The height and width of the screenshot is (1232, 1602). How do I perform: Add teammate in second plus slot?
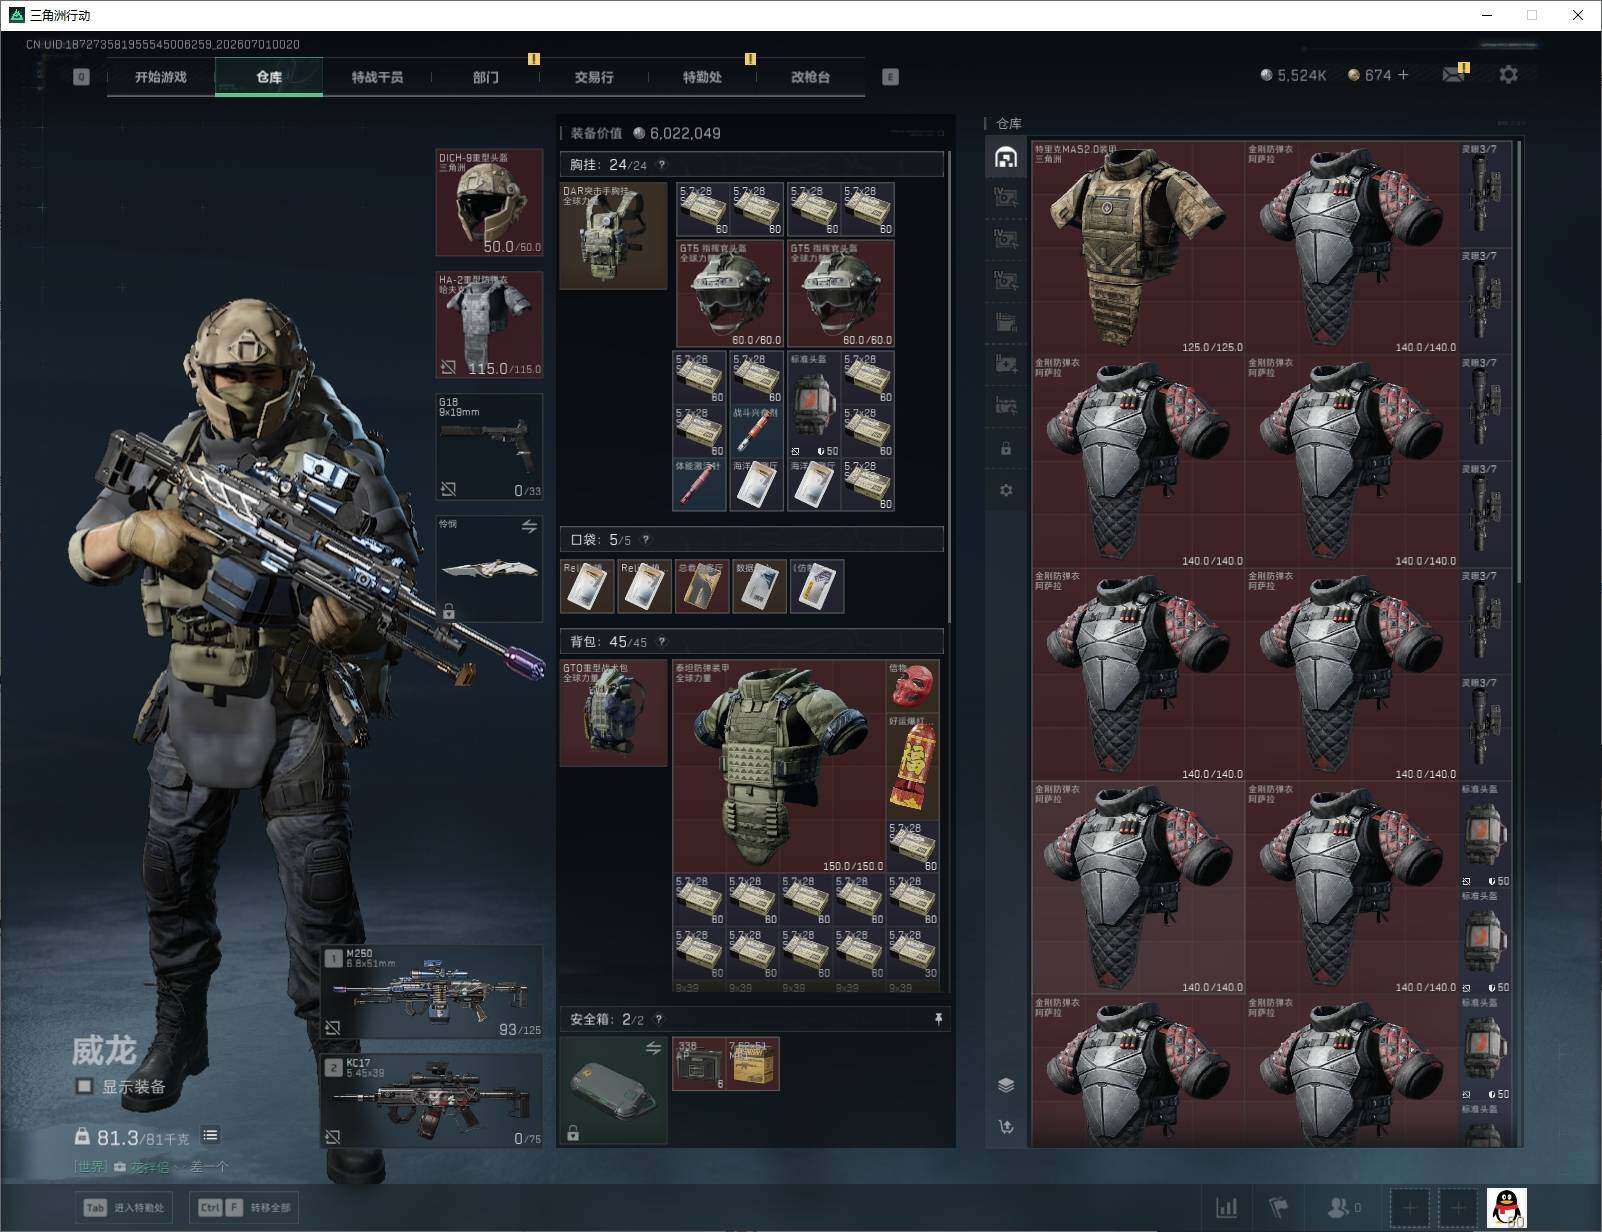1457,1208
